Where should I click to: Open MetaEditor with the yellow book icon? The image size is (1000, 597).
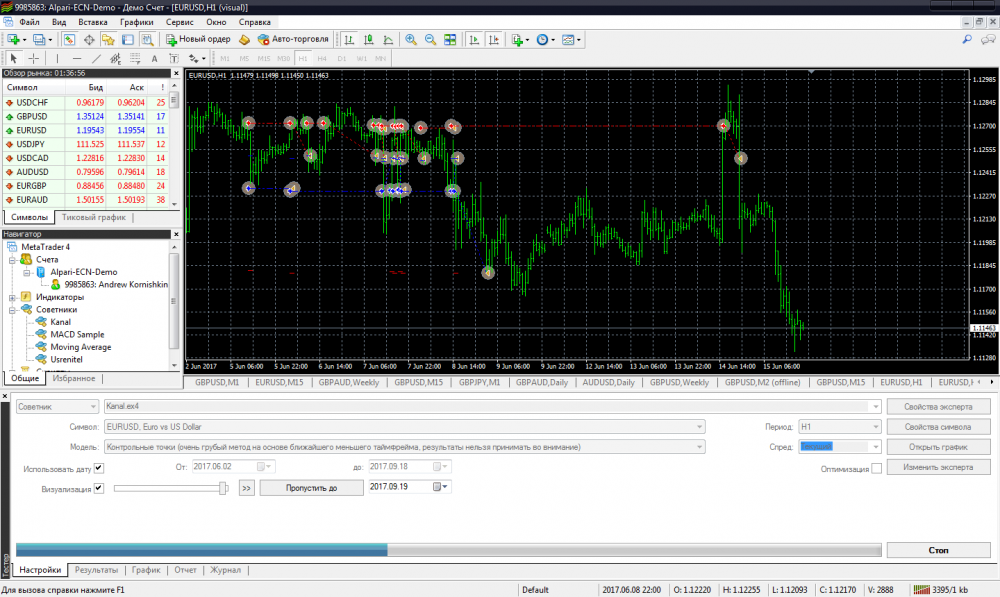(244, 40)
